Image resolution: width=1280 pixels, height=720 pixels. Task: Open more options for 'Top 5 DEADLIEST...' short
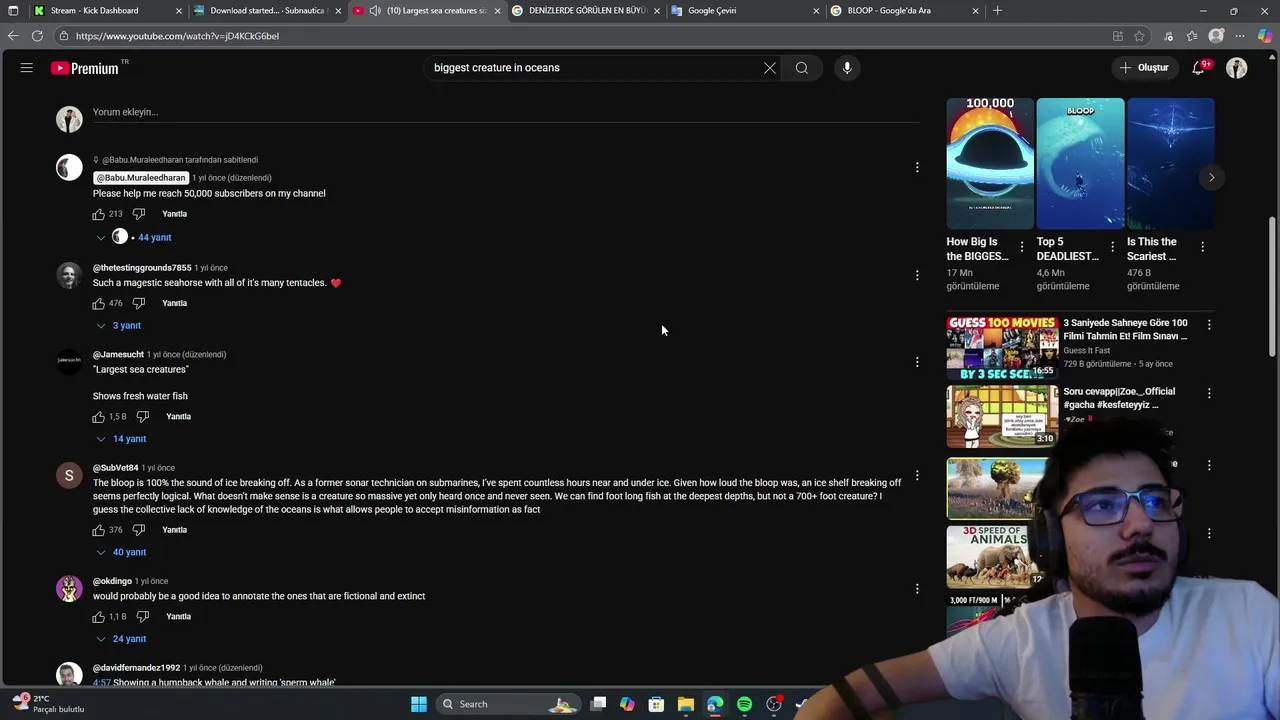(x=1112, y=247)
